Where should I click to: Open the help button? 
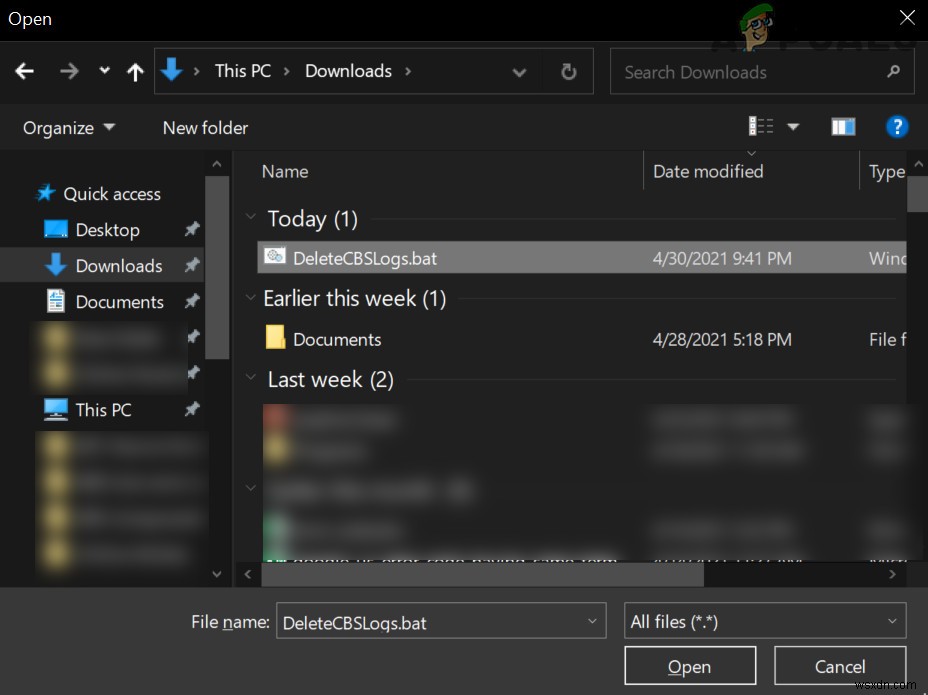coord(897,127)
